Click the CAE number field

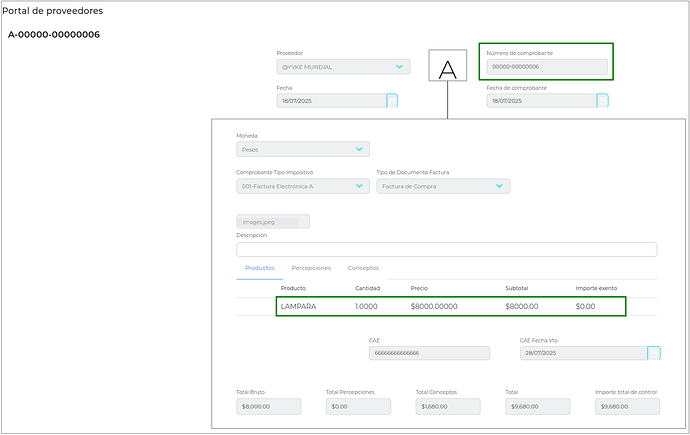[x=429, y=353]
